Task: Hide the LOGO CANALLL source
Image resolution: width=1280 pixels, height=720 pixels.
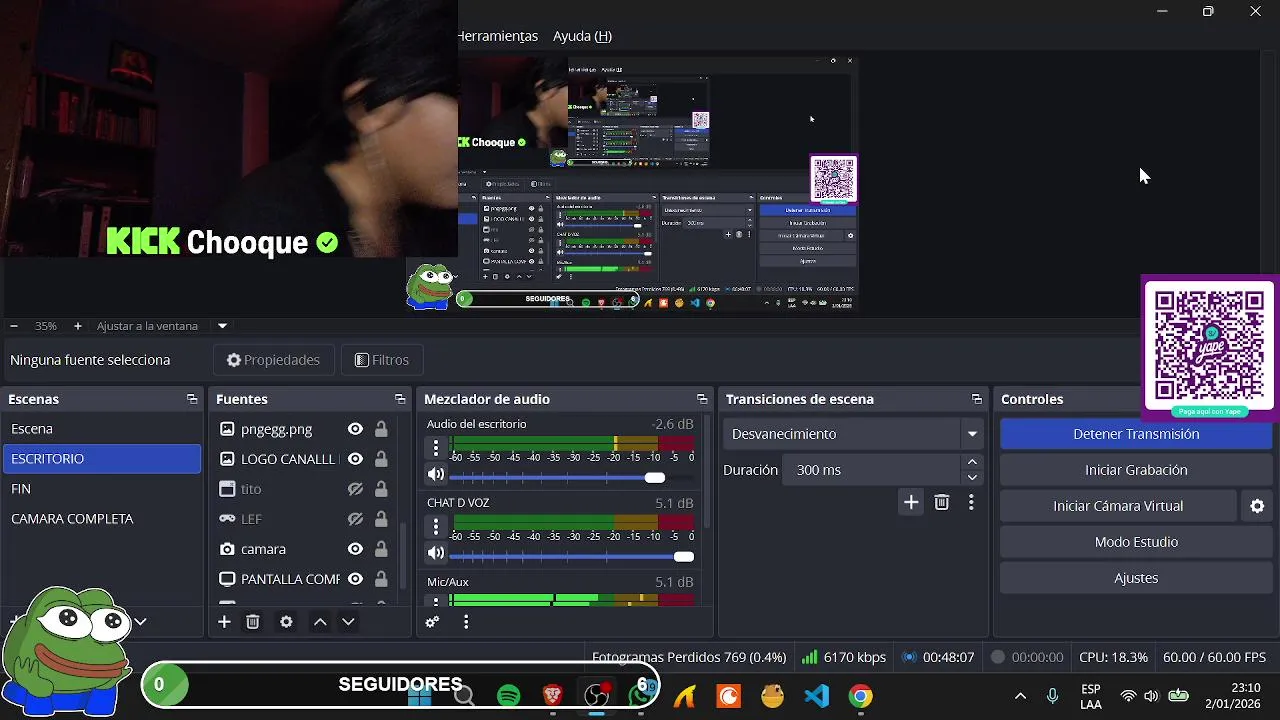Action: 355,459
